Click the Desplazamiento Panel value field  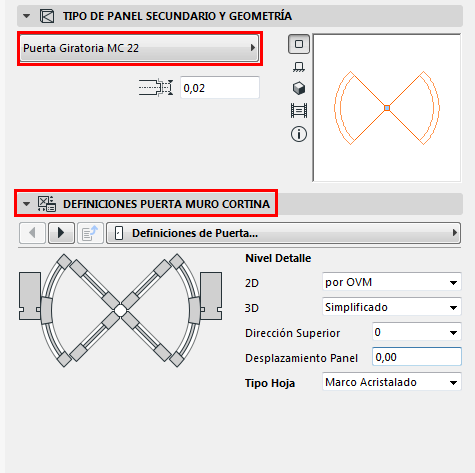[417, 357]
